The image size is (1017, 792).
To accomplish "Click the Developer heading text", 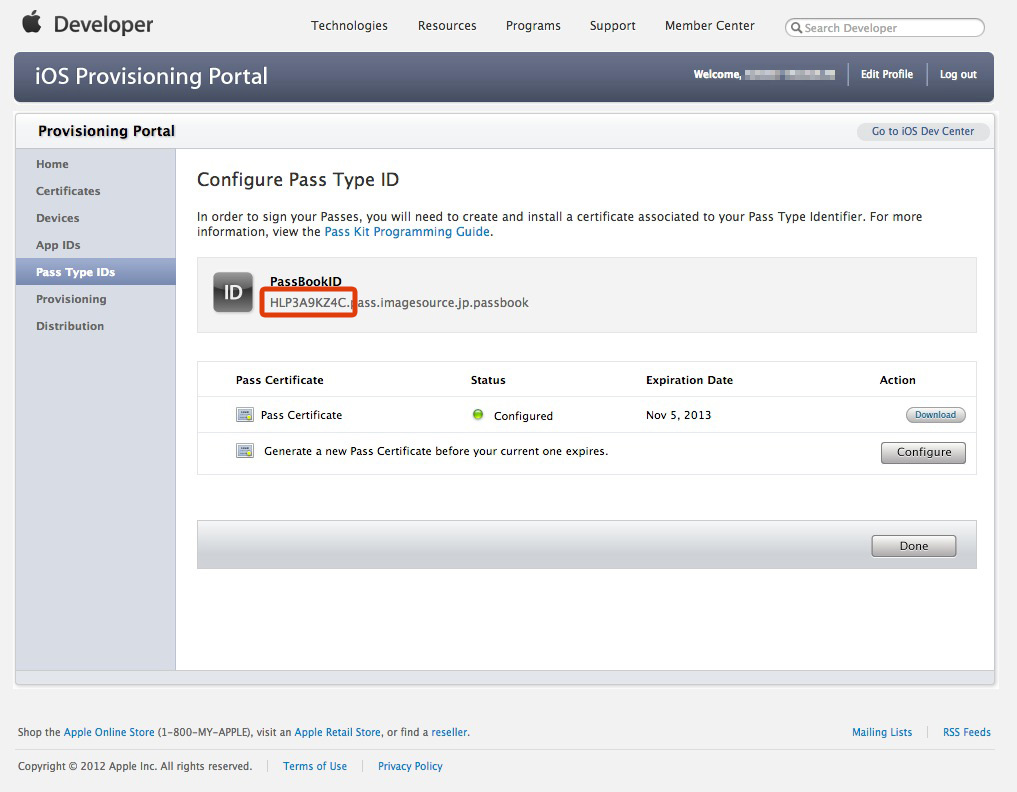I will pyautogui.click(x=103, y=25).
